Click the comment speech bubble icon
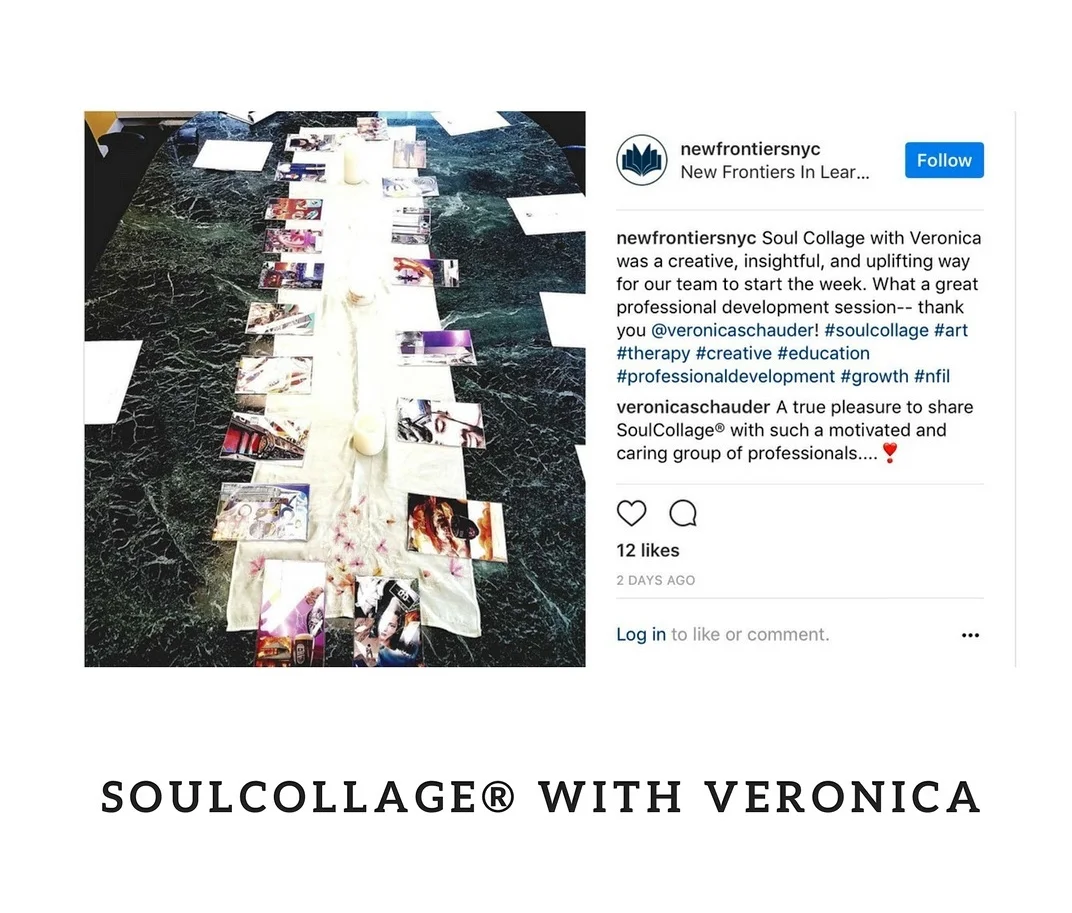Viewport: 1072px width, 913px height. (x=682, y=513)
